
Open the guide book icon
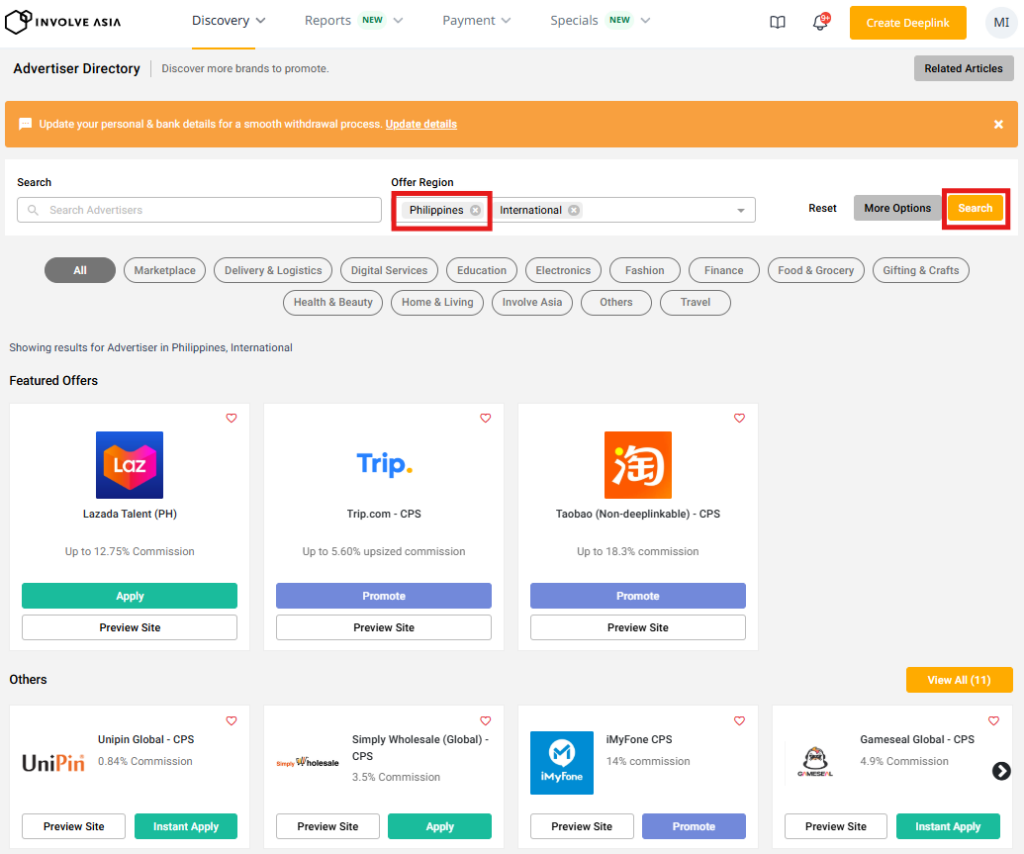(777, 23)
